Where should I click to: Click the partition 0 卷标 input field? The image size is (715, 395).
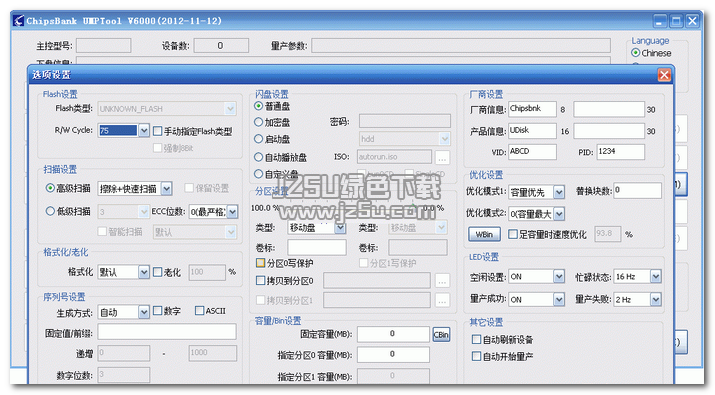(x=316, y=248)
